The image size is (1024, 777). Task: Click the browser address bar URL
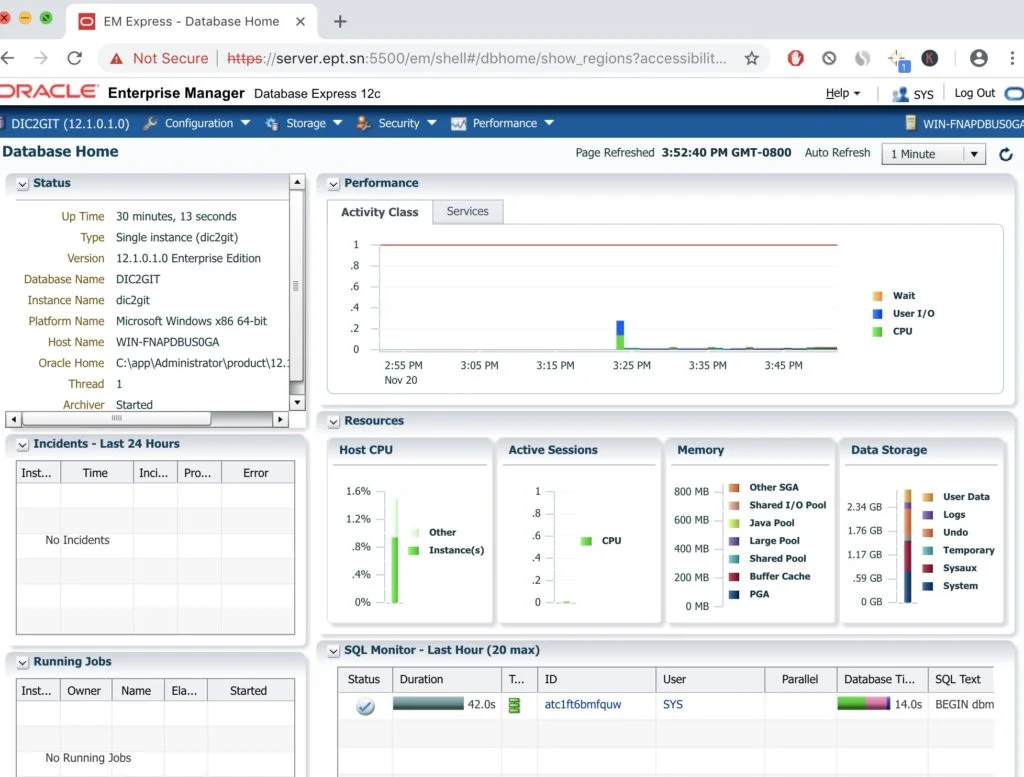[476, 58]
